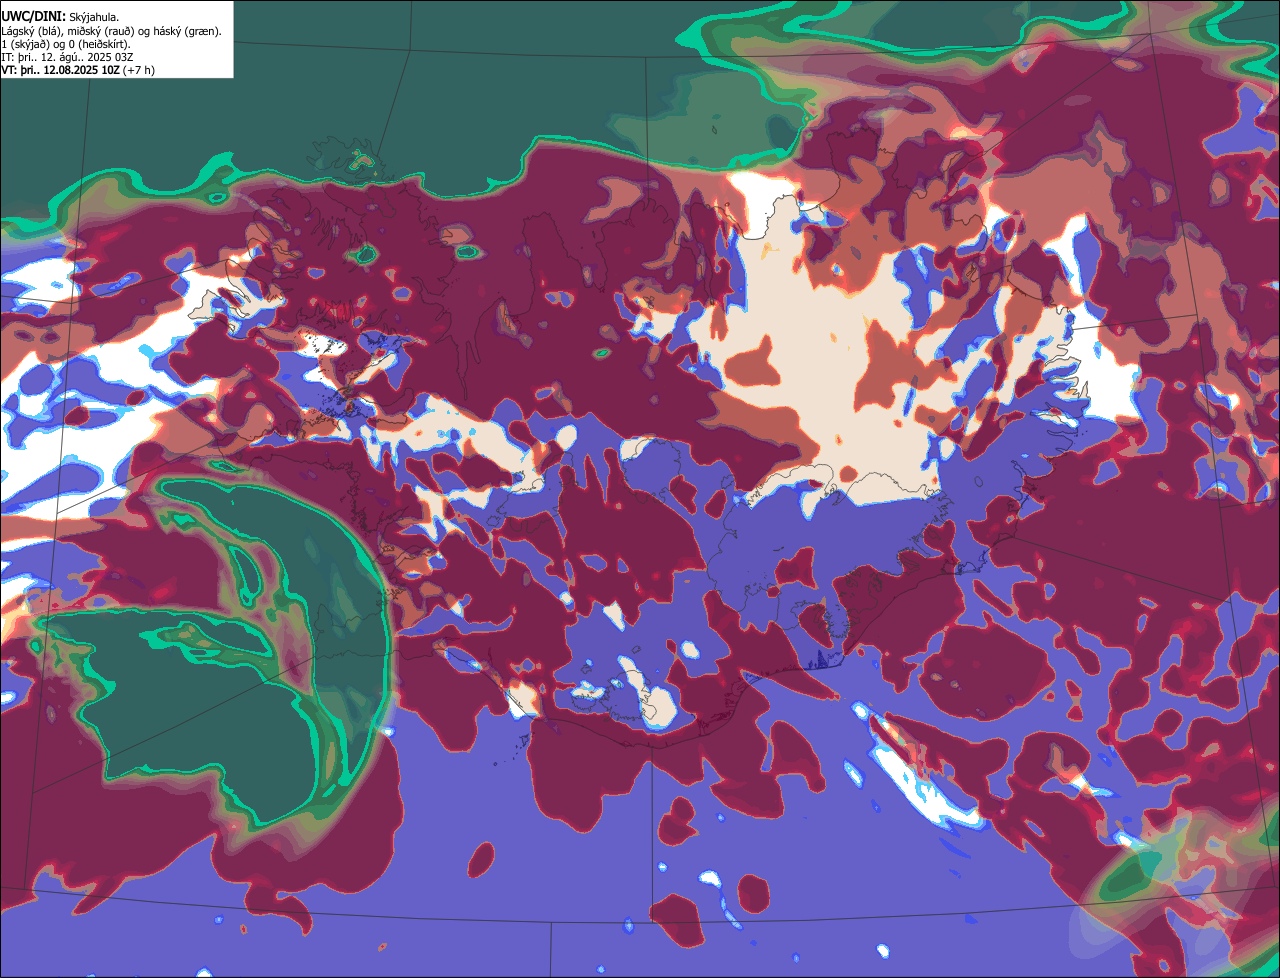1280x978 pixels.
Task: Click the "1 (skýjað) og 0 (heiðskírt)." line
Action: [66, 44]
